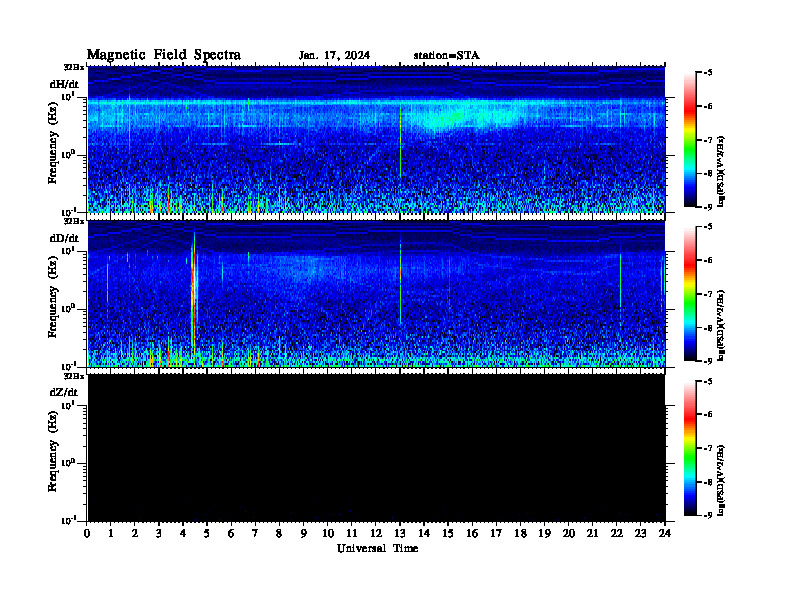Click the dZ/dt panel label
The height and width of the screenshot is (612, 792).
click(x=64, y=392)
